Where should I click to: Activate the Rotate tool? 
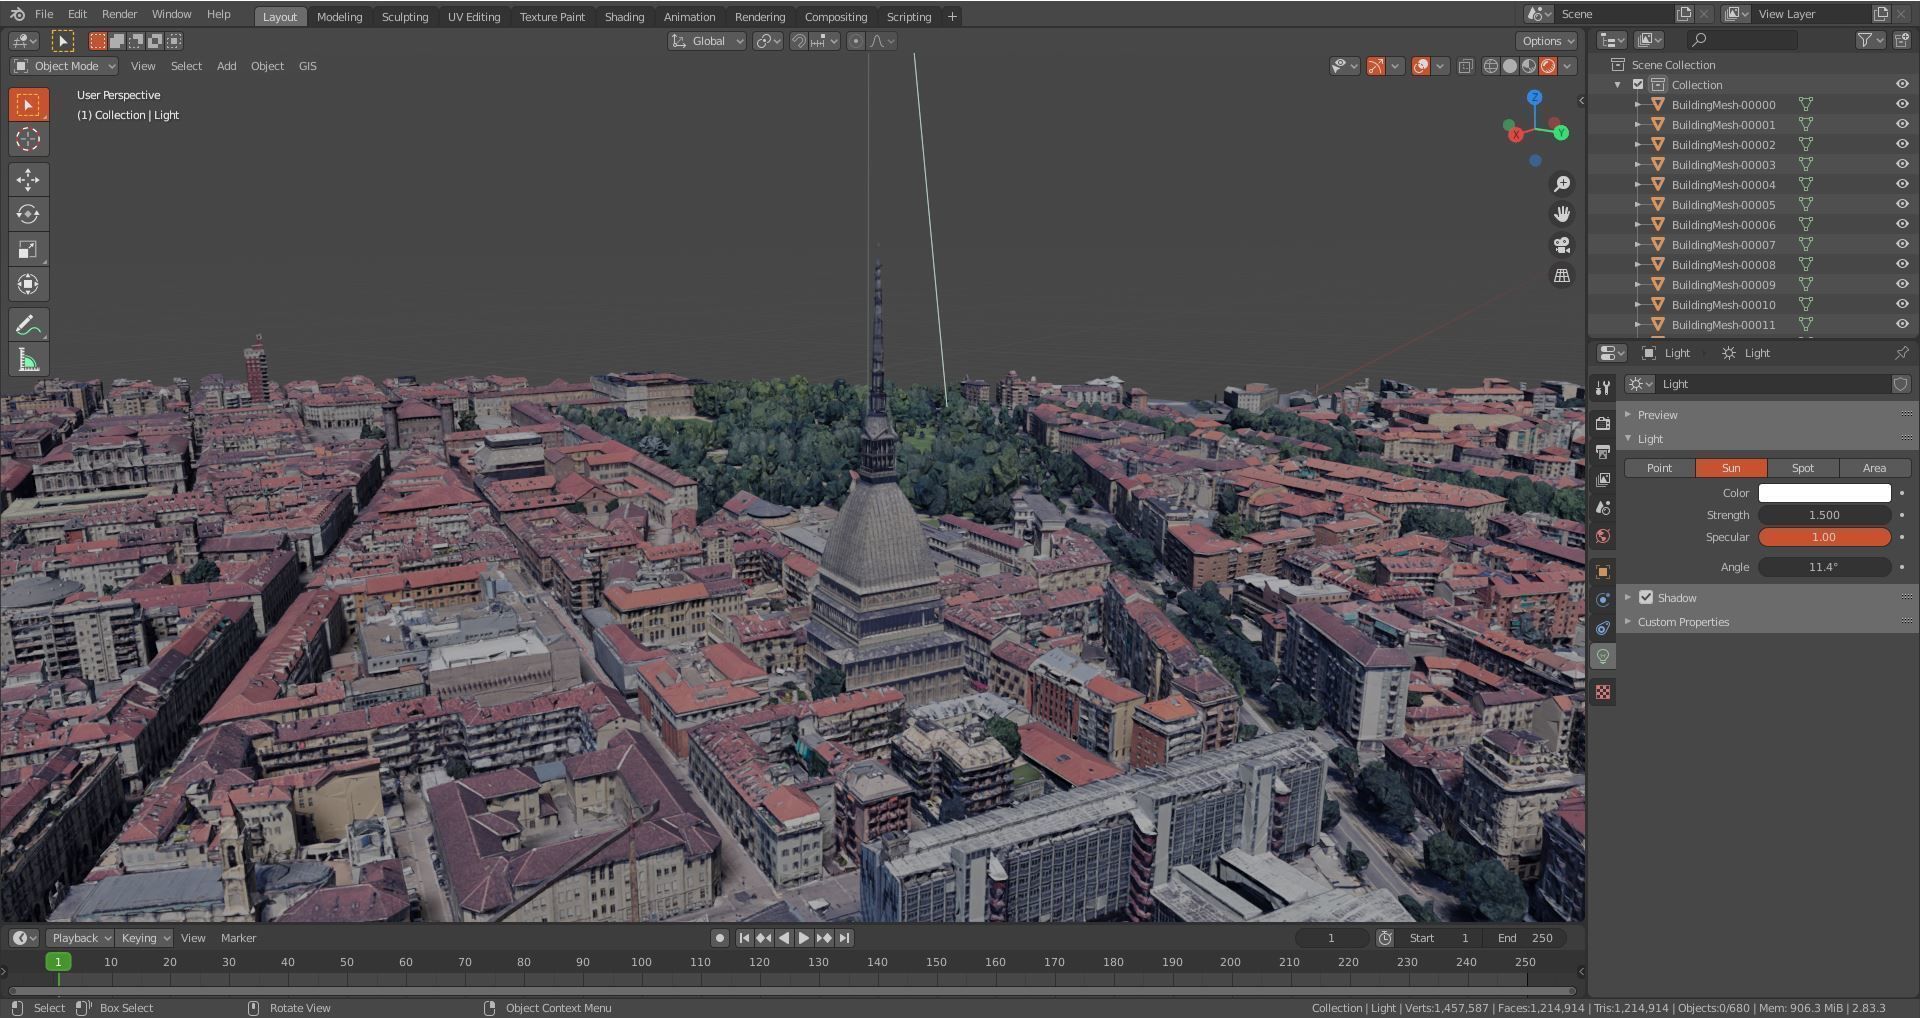tap(28, 214)
